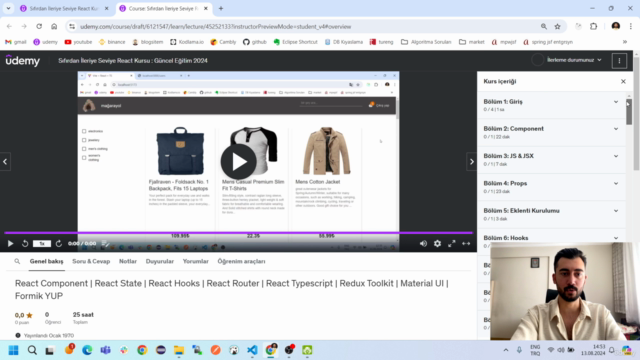Open the Kodlama.io bookmark

coord(187,42)
